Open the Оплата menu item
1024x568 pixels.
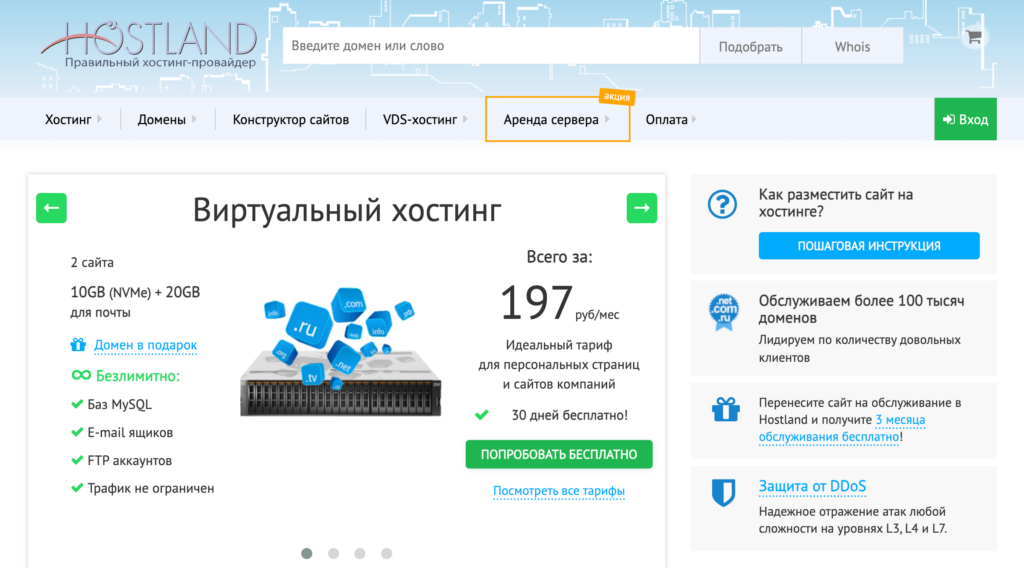coord(666,119)
